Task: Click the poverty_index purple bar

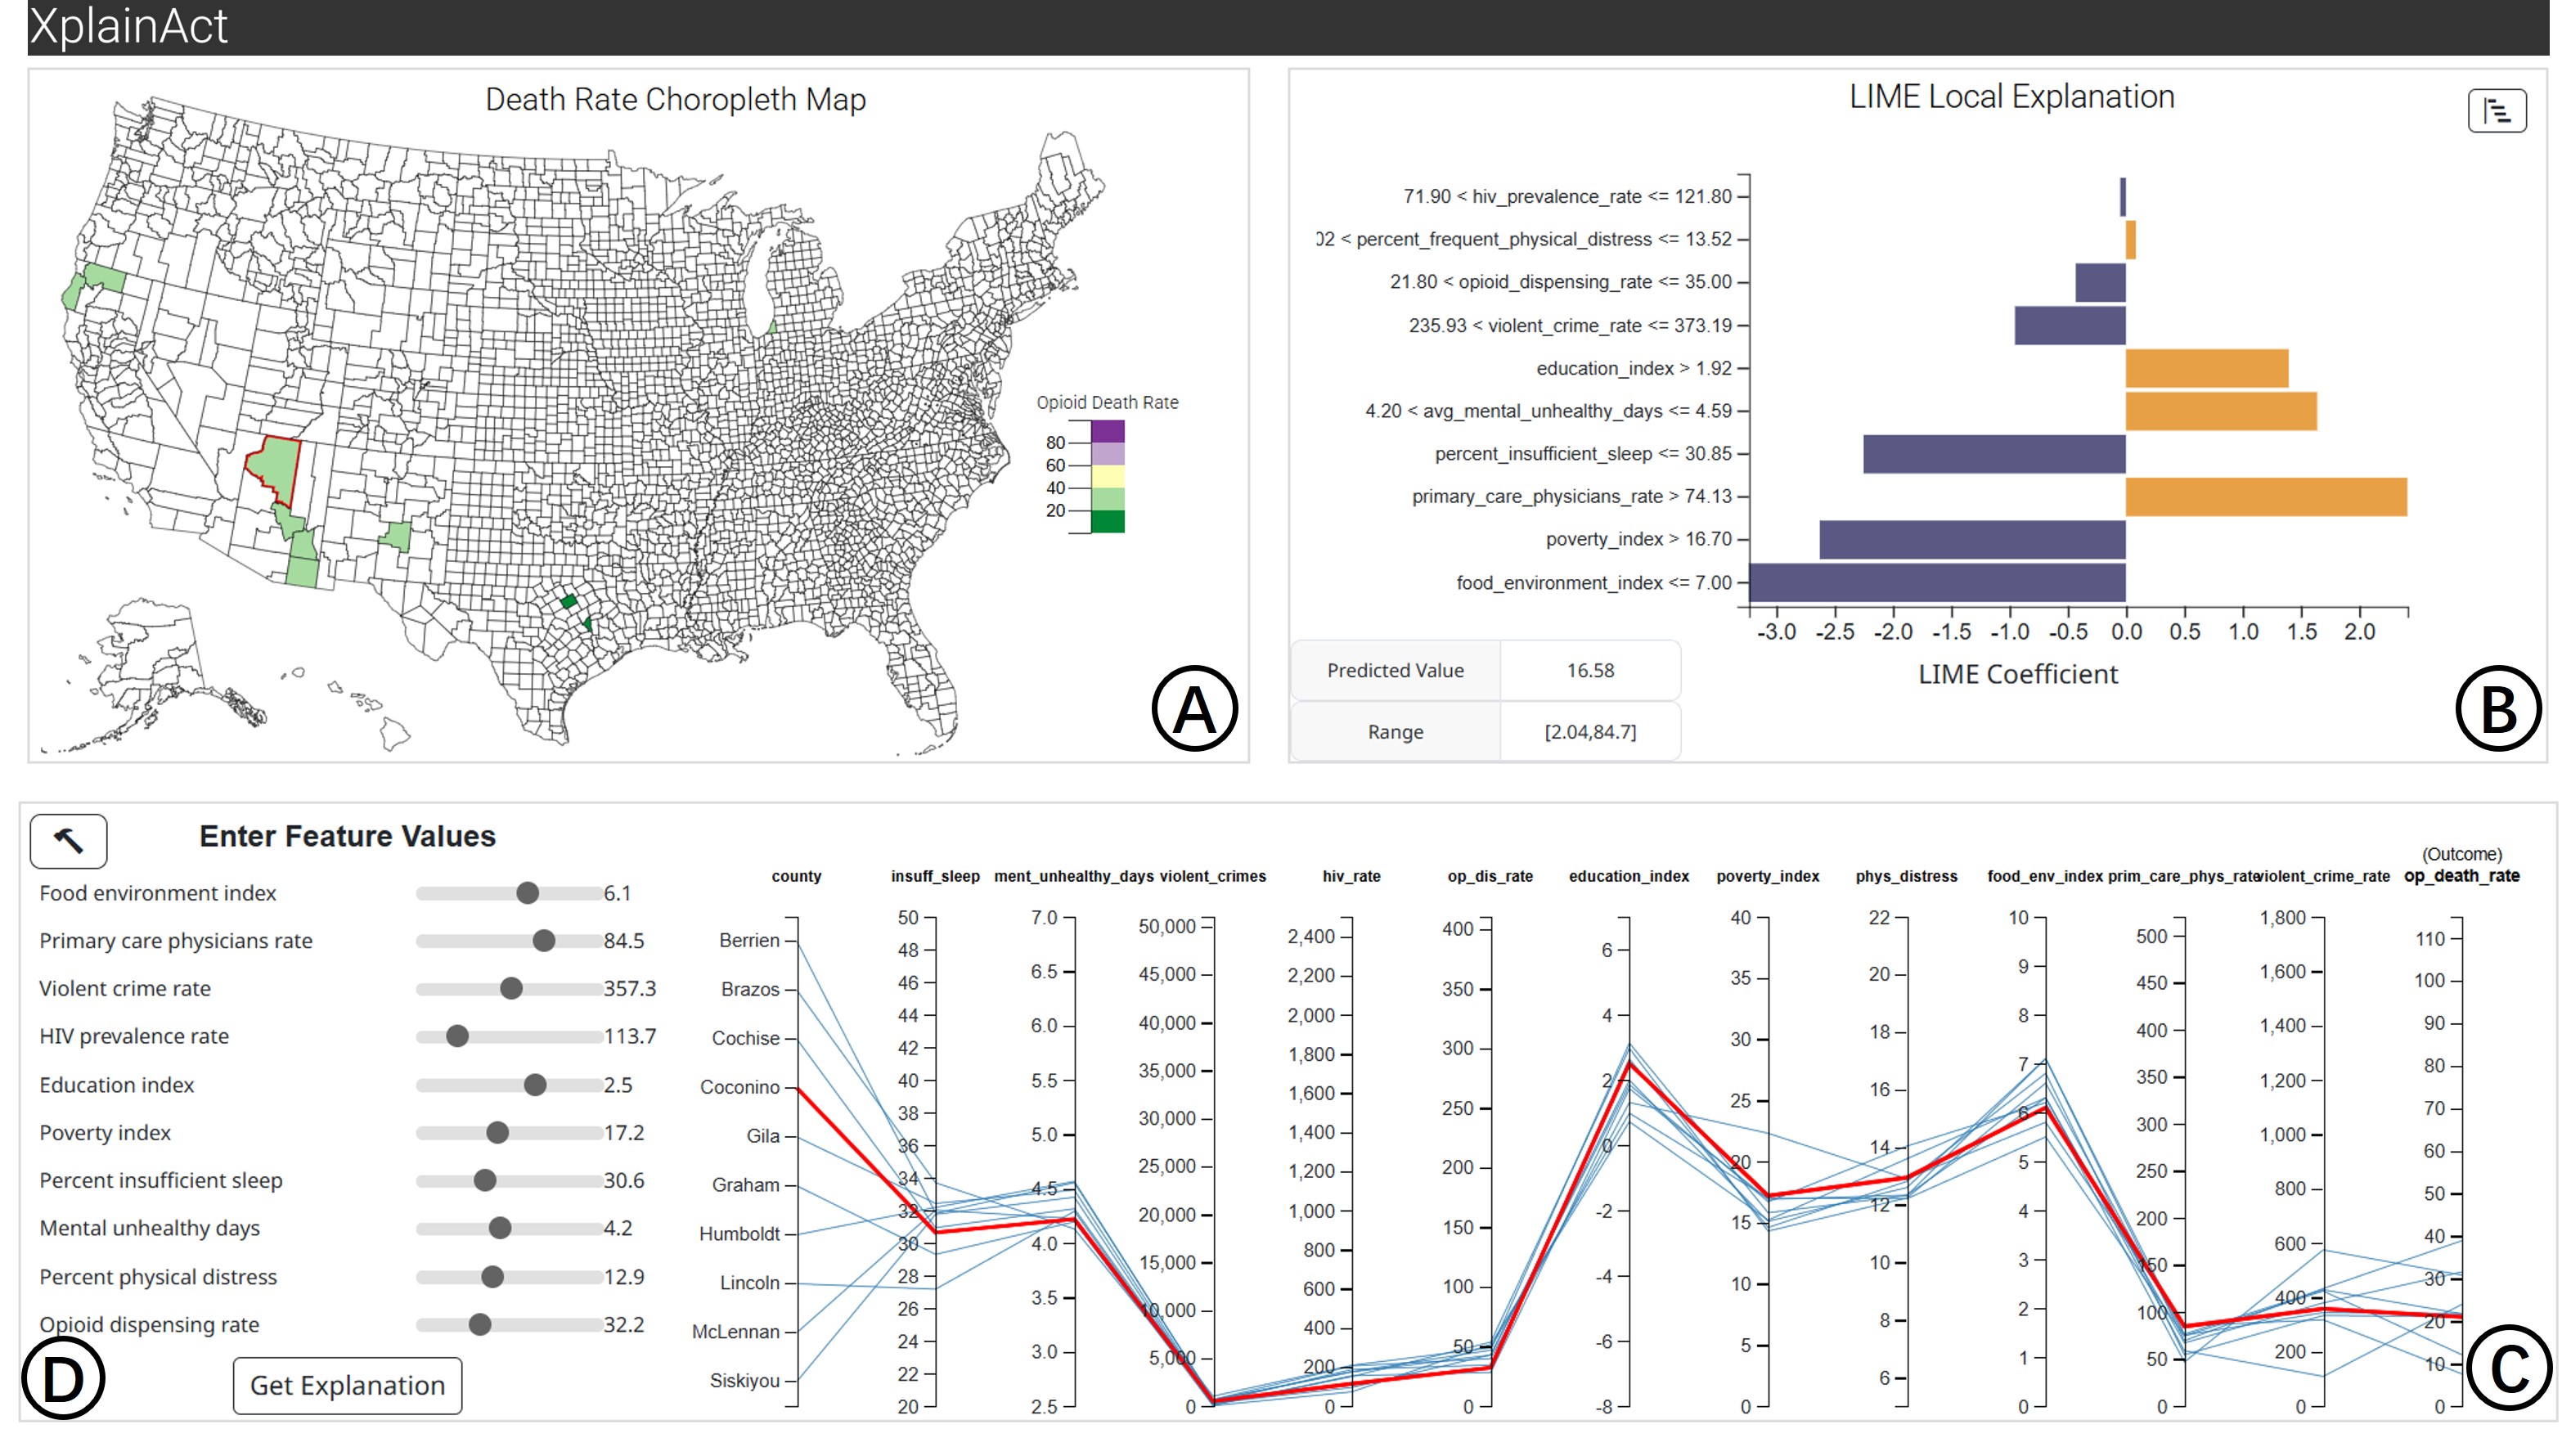Action: pos(1971,540)
